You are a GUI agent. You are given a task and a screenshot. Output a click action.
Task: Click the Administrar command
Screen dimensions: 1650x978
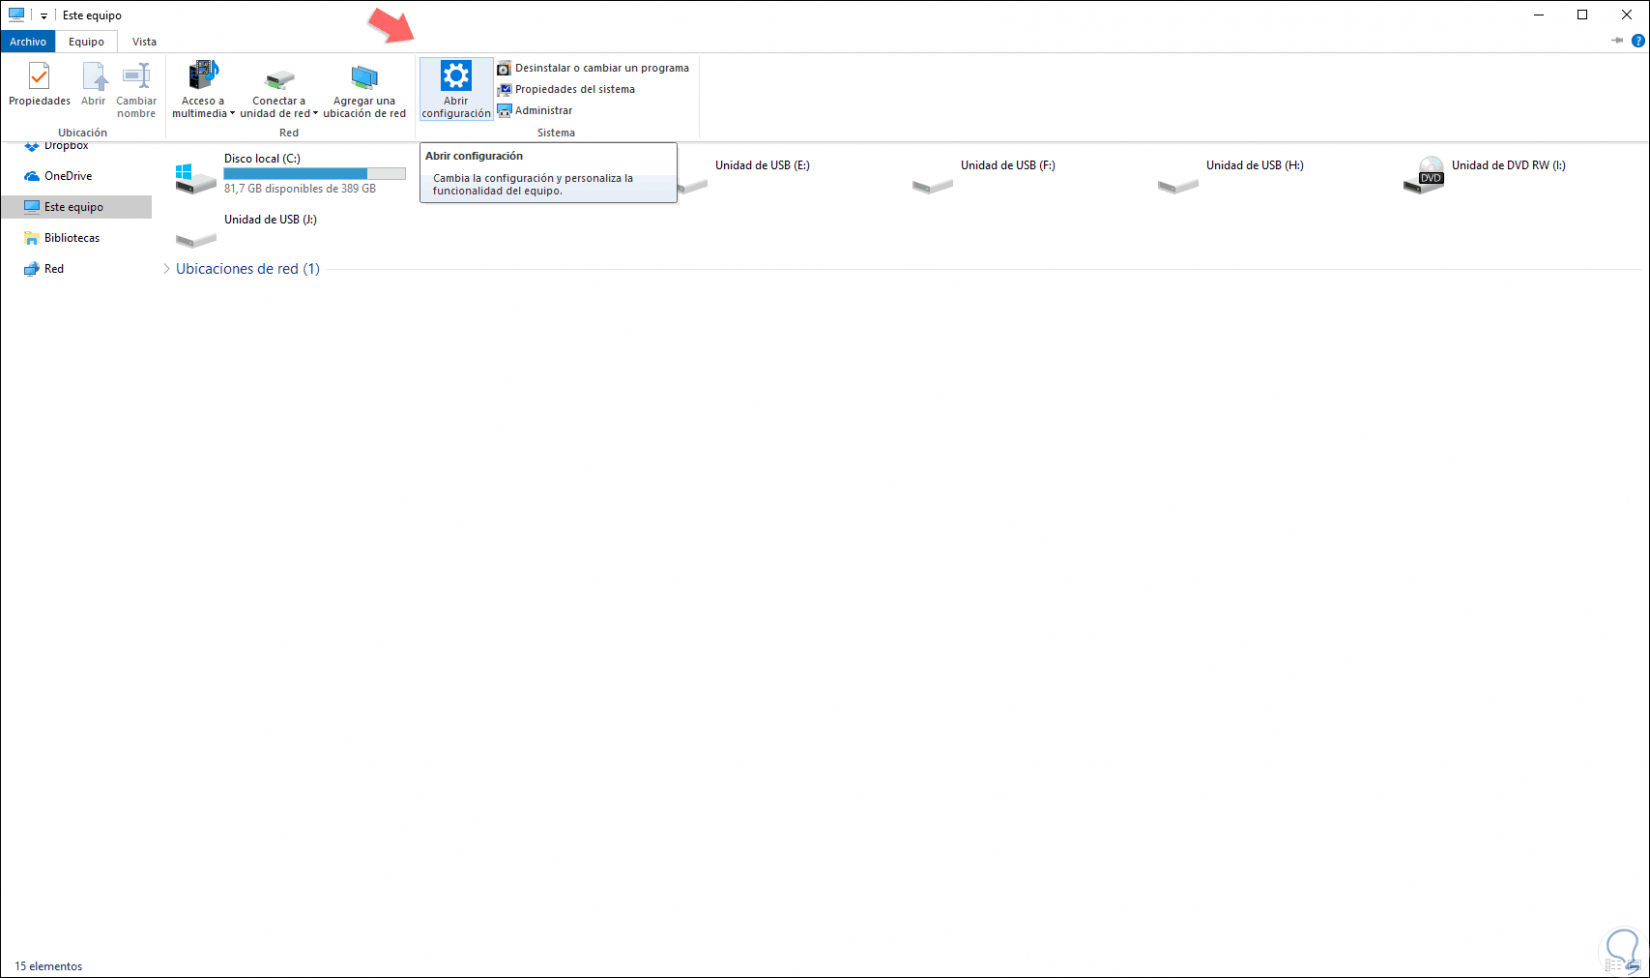point(535,110)
